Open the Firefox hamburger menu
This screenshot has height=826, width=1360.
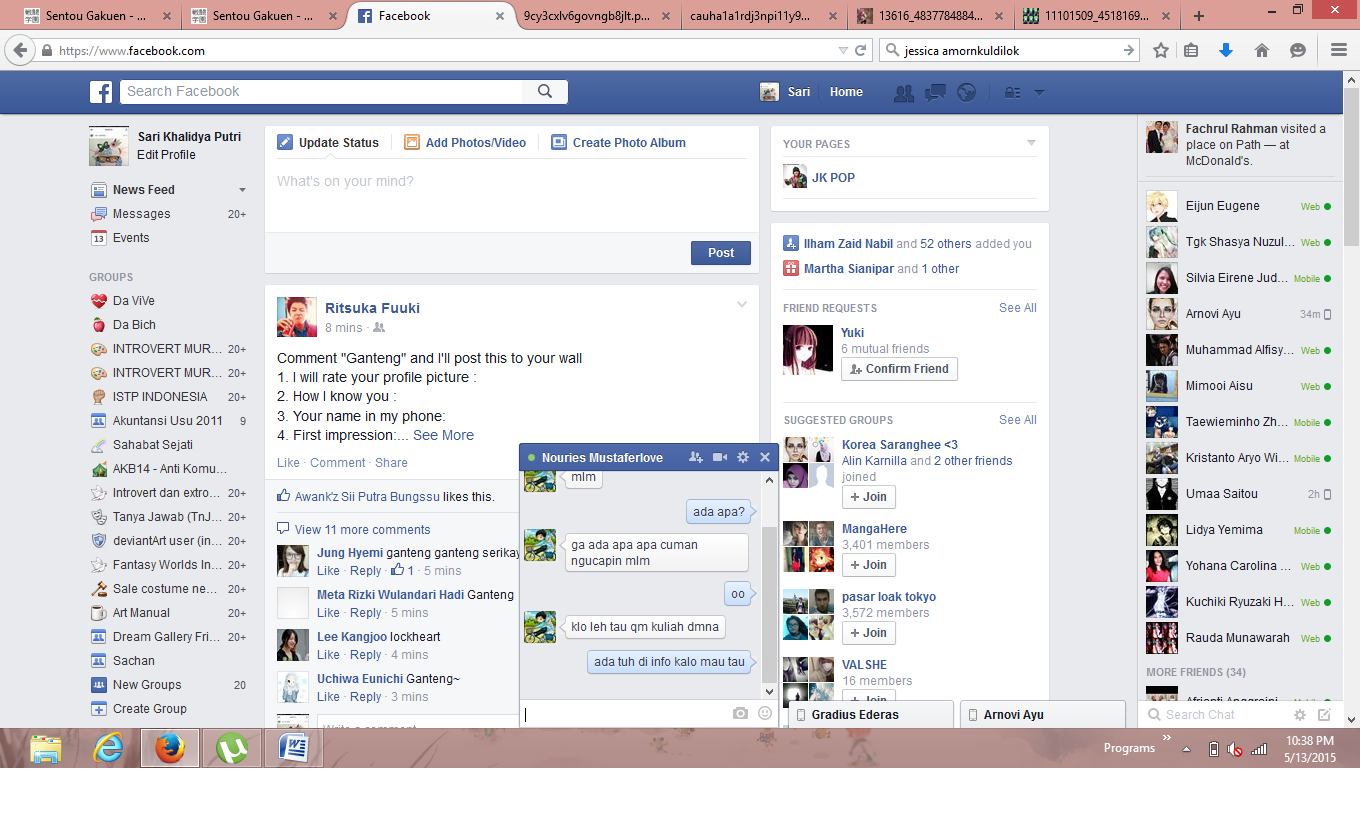click(1339, 50)
